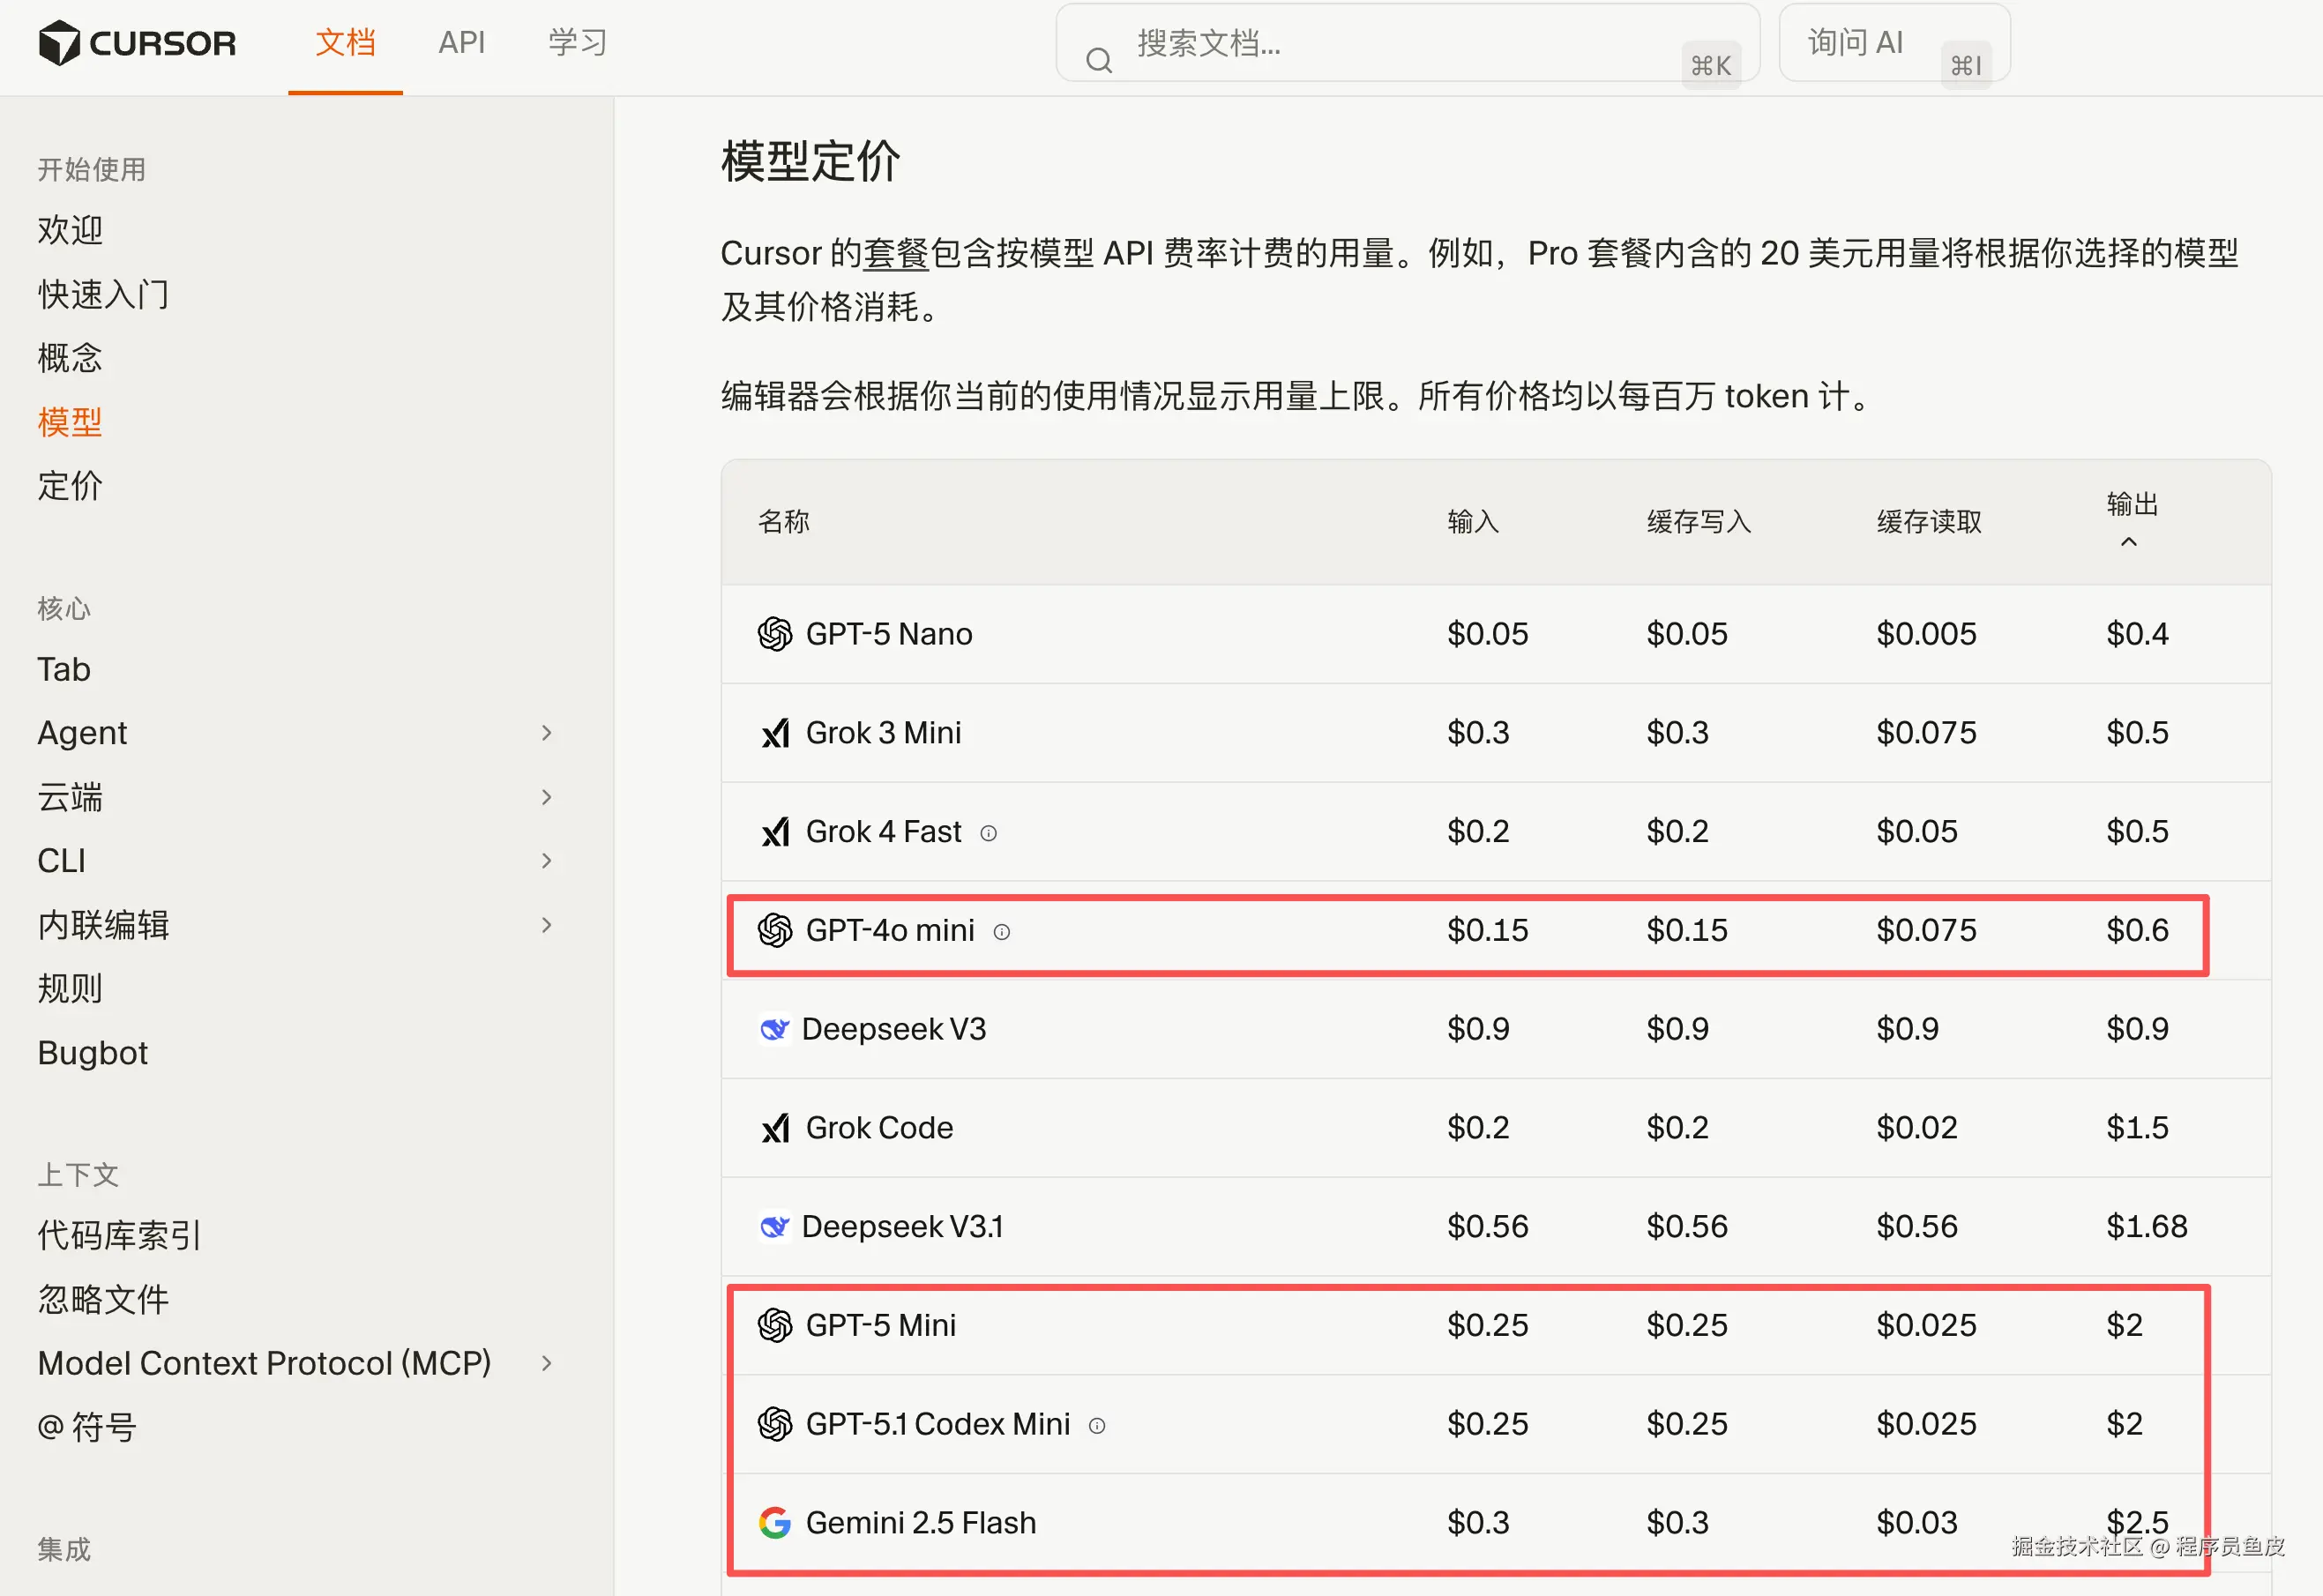The height and width of the screenshot is (1596, 2323).
Task: Expand the 云端 sidebar section
Action: pos(546,797)
